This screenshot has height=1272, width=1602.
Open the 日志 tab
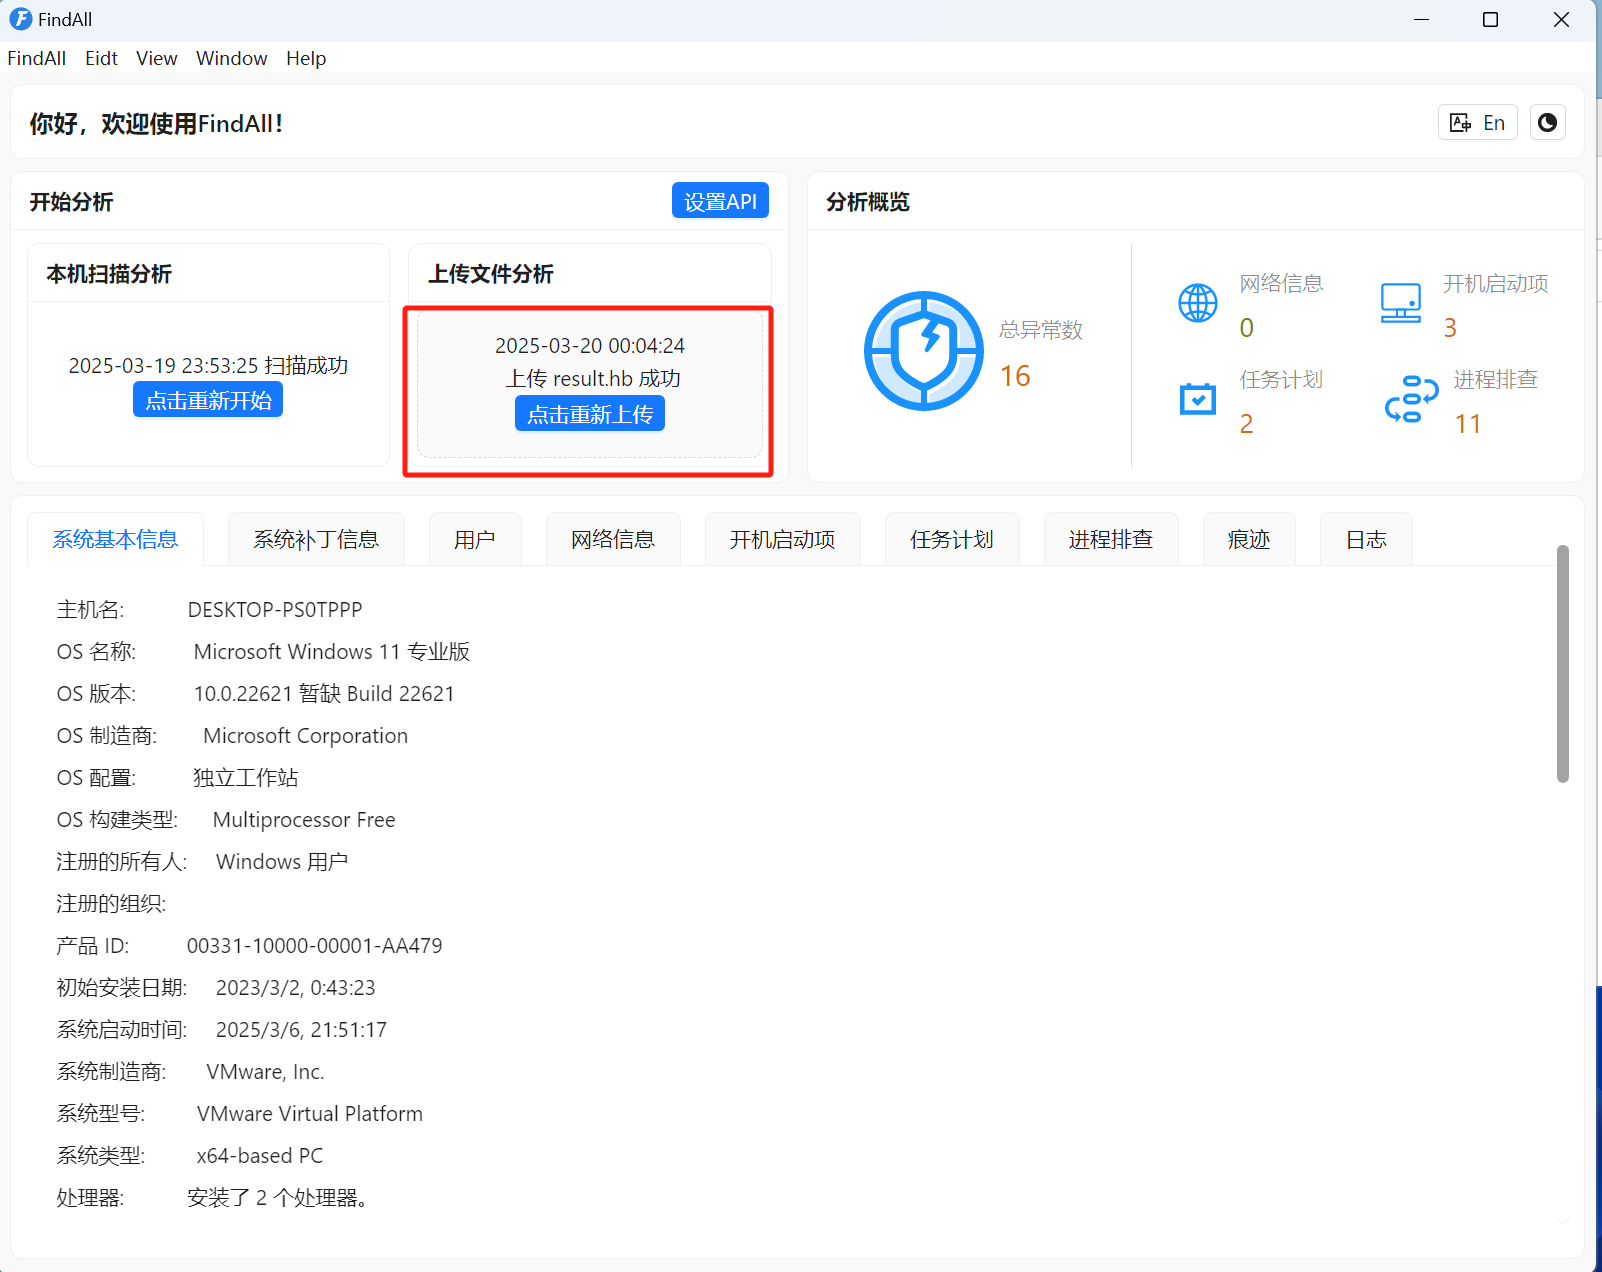[1366, 540]
